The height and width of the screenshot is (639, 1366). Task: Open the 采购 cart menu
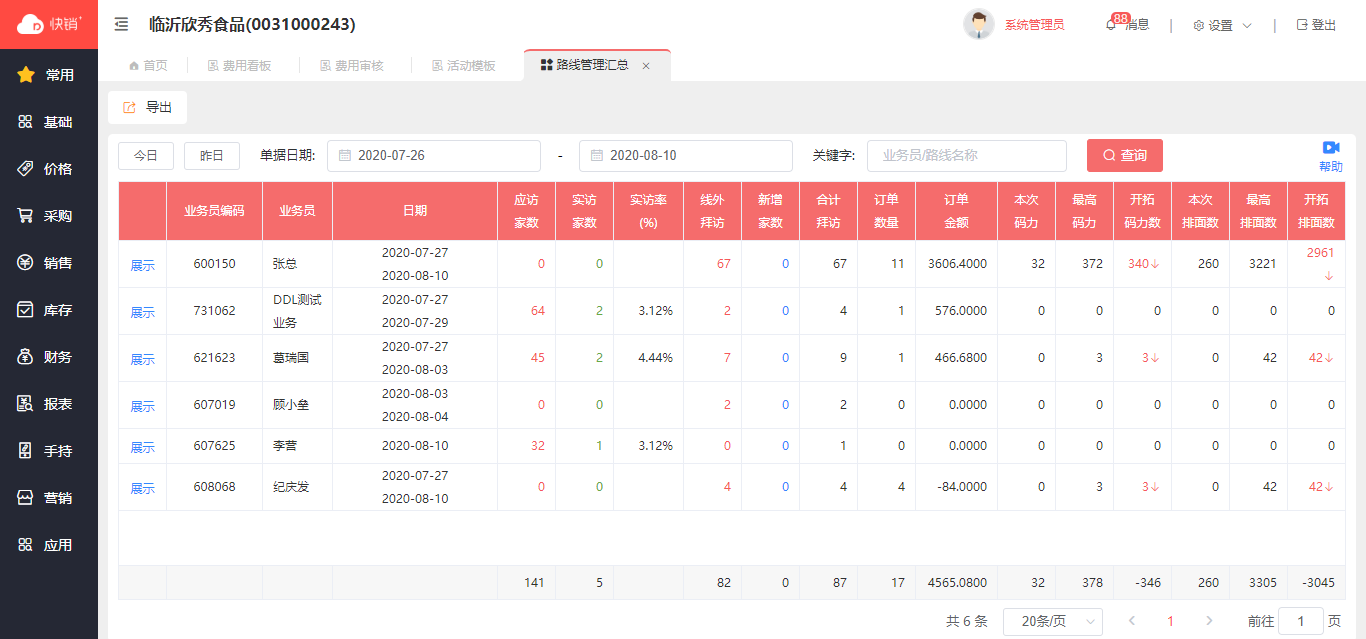[x=48, y=216]
